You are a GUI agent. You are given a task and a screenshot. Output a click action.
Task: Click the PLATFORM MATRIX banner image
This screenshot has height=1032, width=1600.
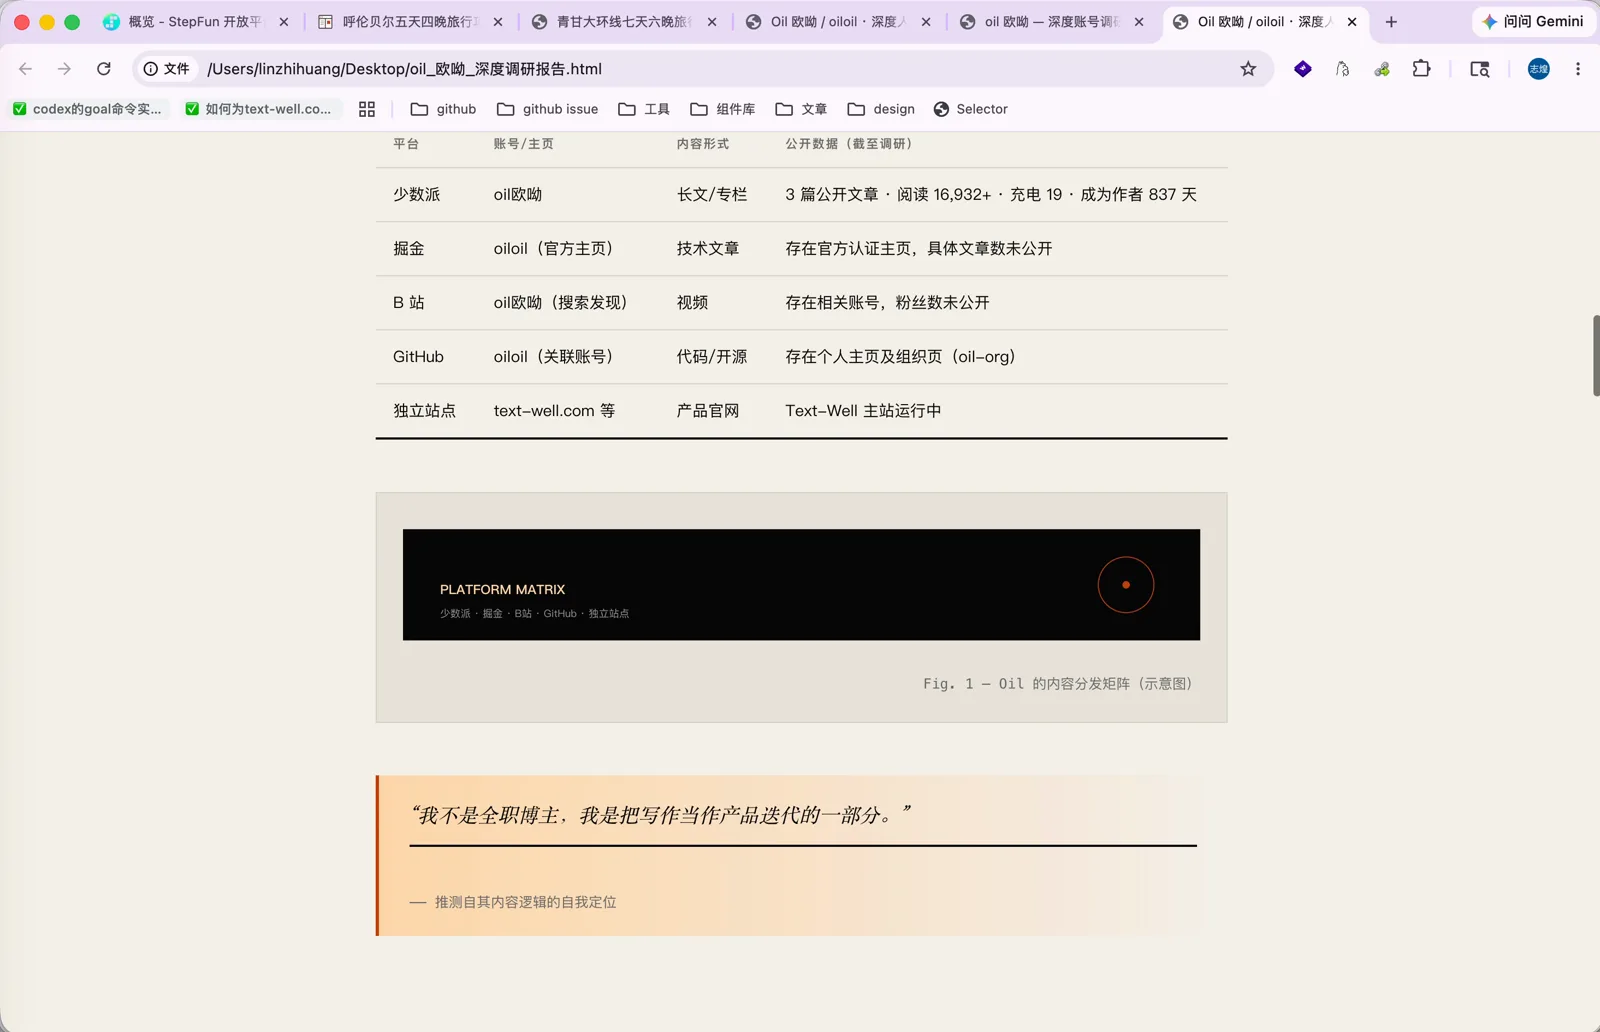coord(801,585)
